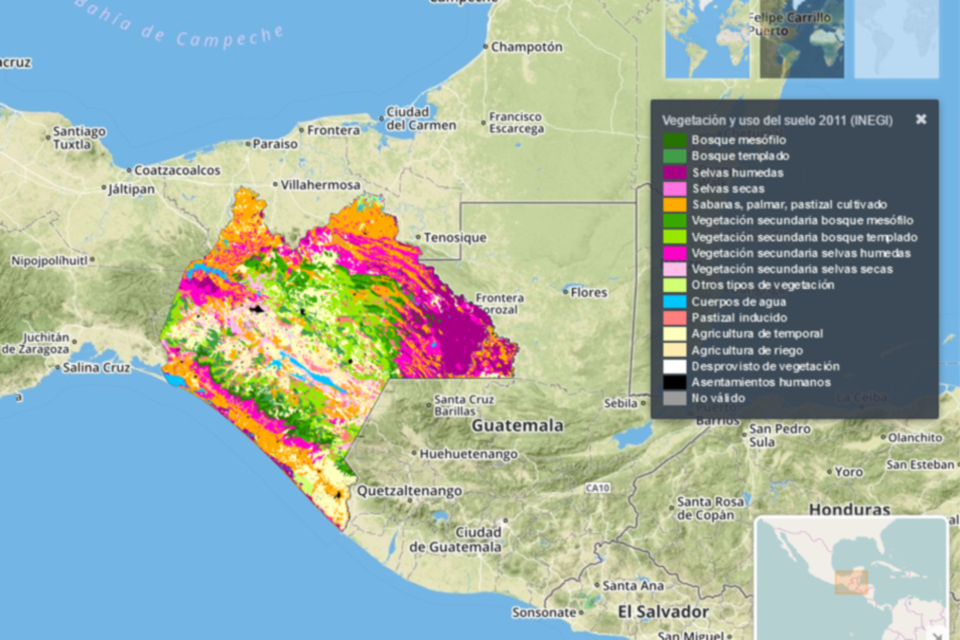
Task: Click the Frontera Corozal label
Action: click(x=500, y=304)
